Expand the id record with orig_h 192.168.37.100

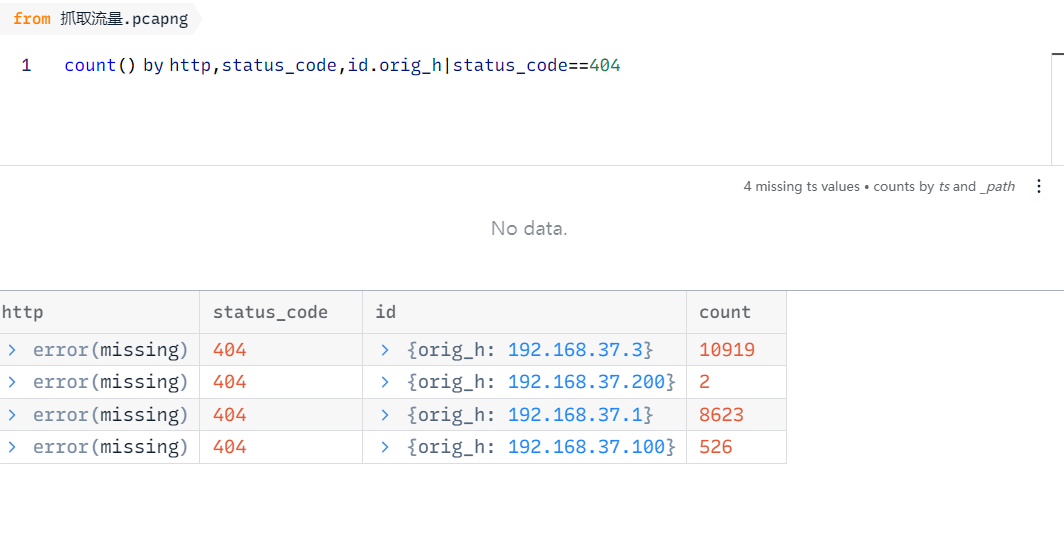[x=387, y=447]
